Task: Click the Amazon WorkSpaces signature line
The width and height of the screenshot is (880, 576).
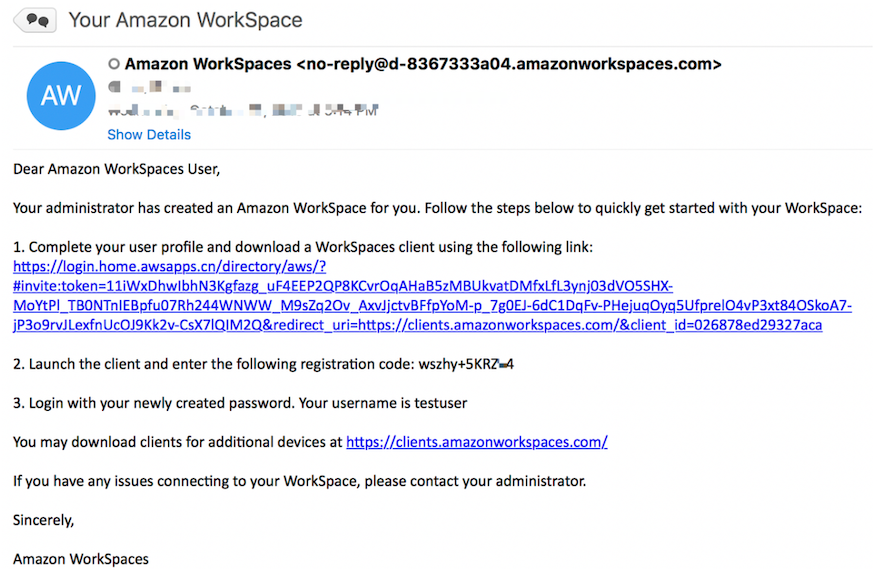Action: 81,559
